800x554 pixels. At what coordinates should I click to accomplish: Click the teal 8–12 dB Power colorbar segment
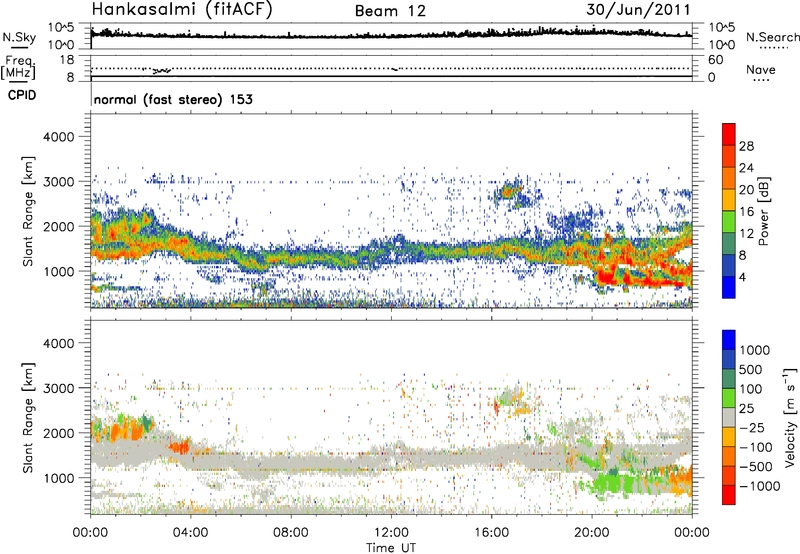729,244
